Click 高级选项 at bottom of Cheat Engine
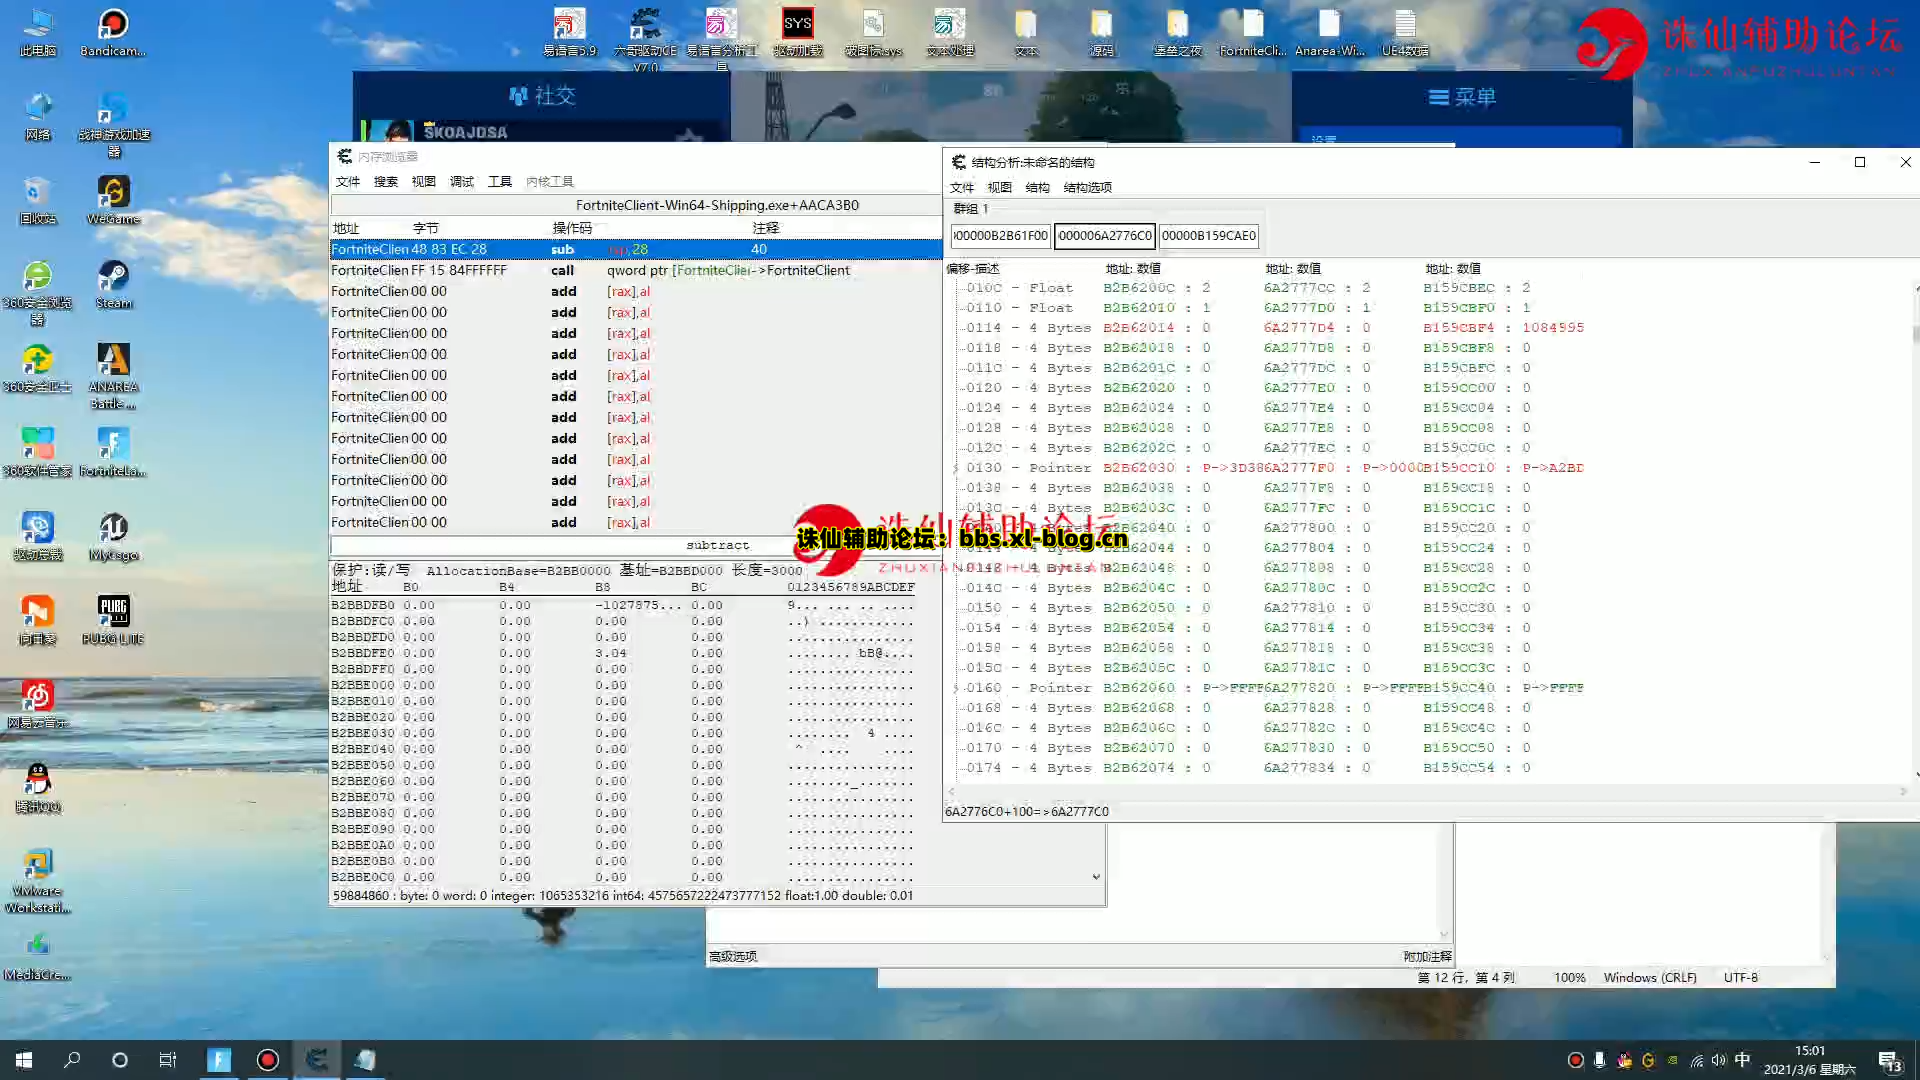The width and height of the screenshot is (1920, 1080). (733, 957)
